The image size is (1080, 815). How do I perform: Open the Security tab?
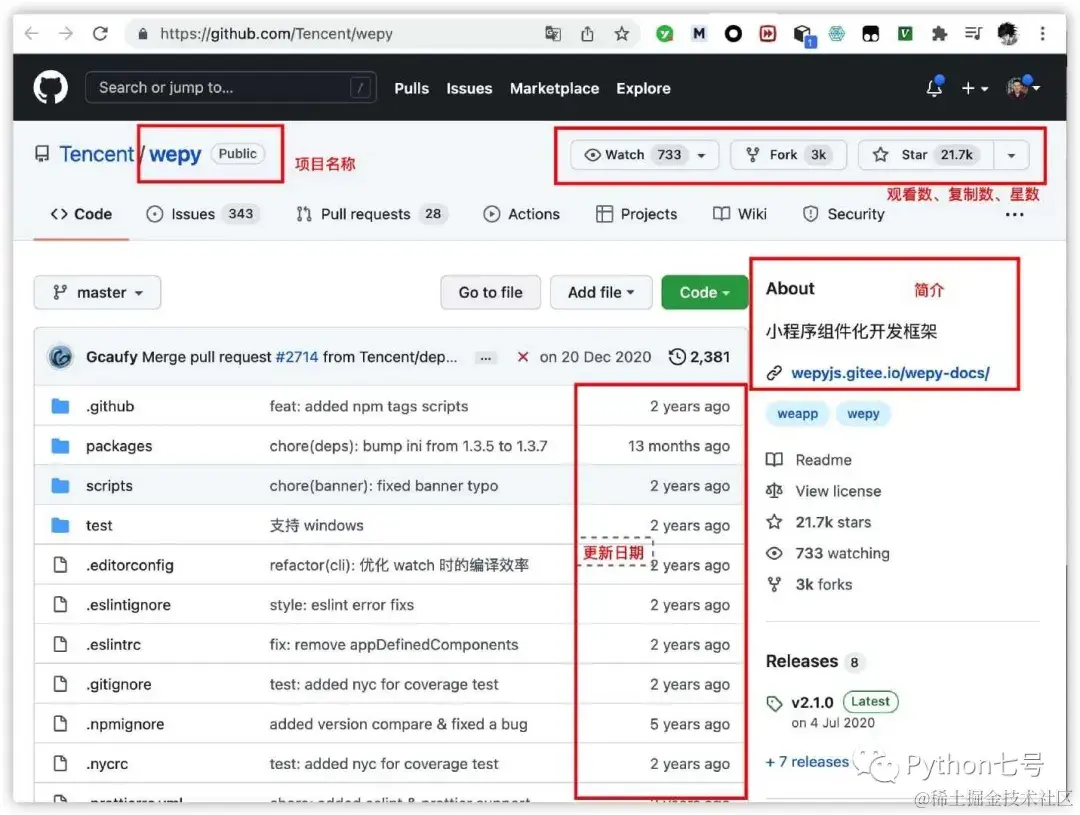pos(843,214)
